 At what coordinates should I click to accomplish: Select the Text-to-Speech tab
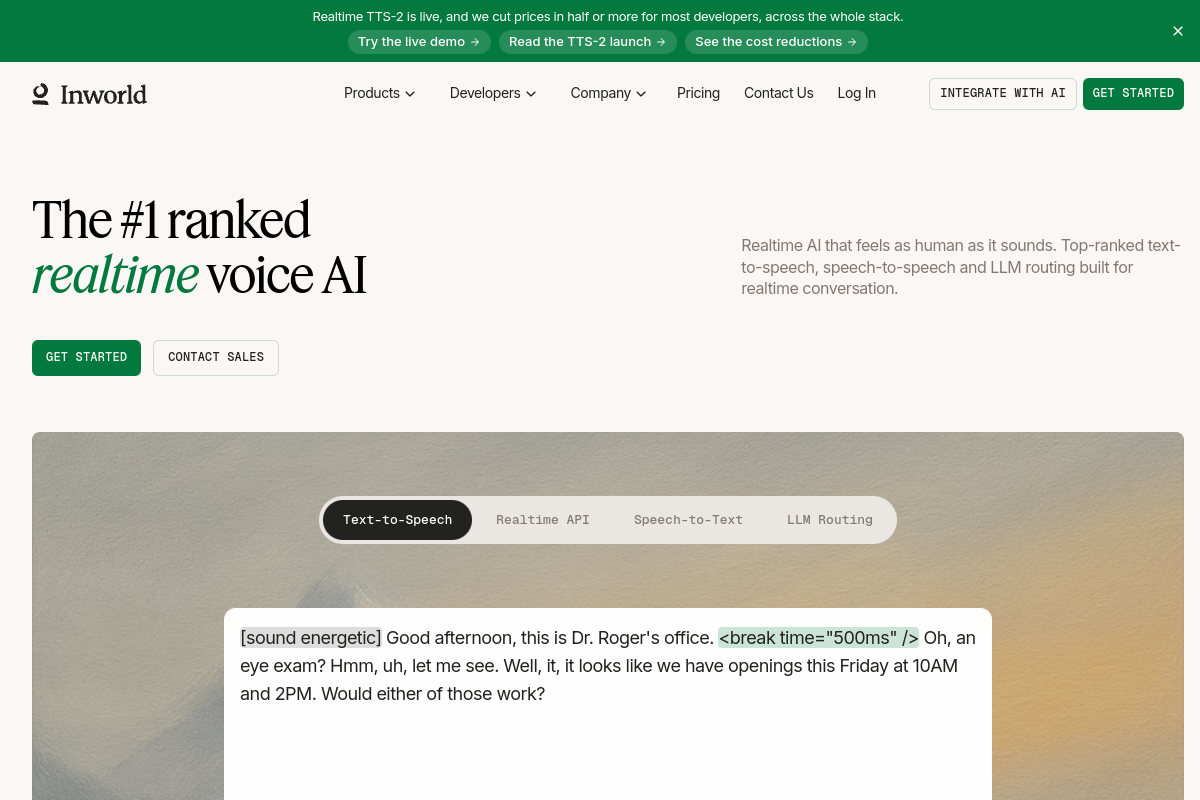click(x=397, y=520)
